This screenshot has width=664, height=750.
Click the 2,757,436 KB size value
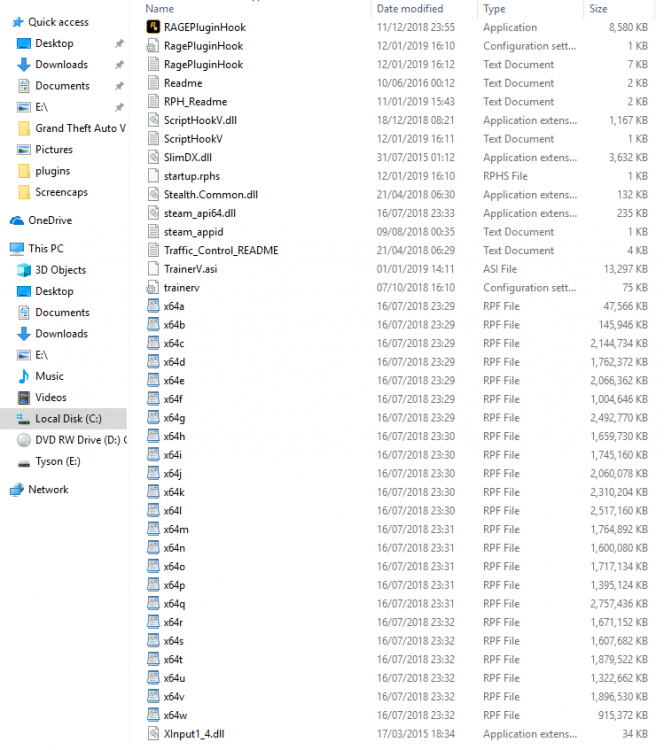[x=619, y=604]
